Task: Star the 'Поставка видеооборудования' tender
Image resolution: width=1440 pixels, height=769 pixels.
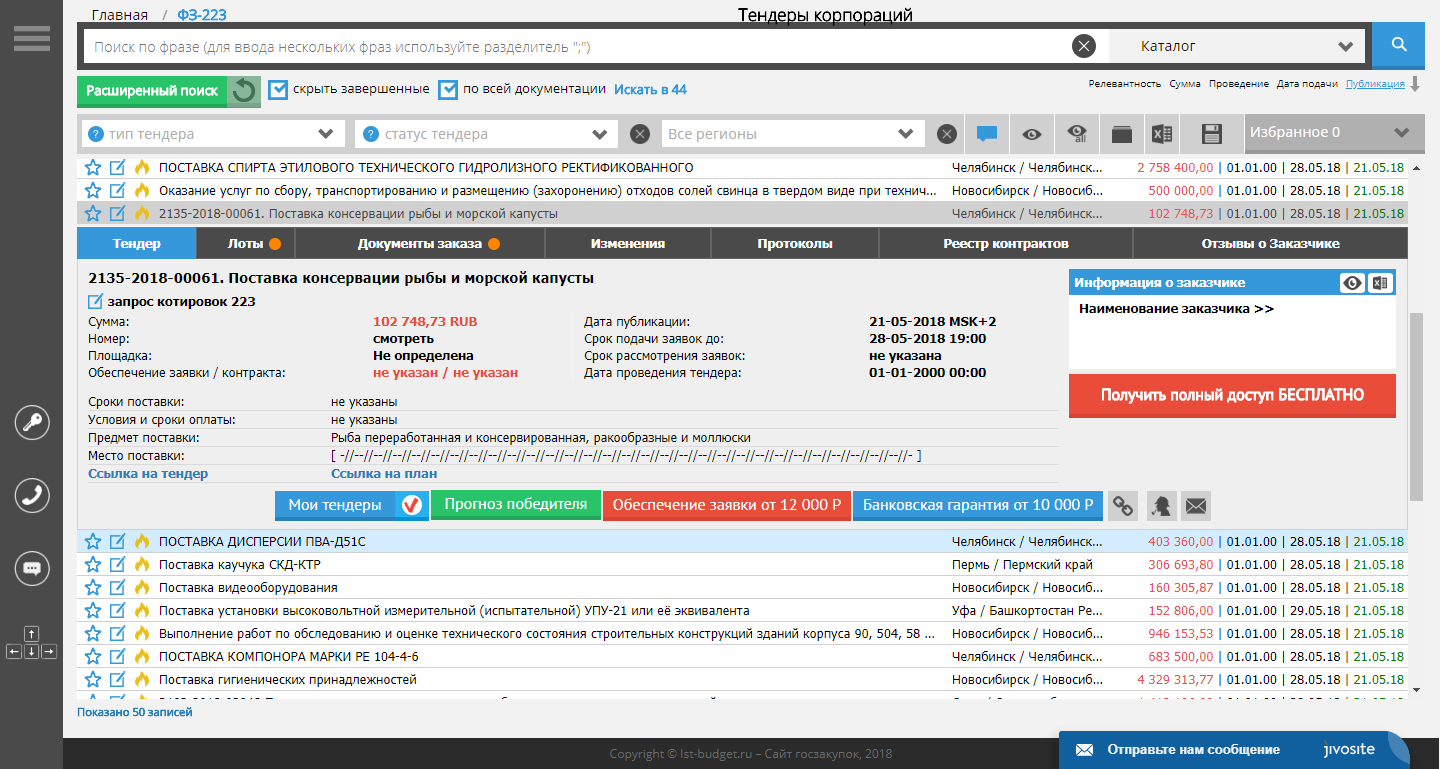Action: 93,587
